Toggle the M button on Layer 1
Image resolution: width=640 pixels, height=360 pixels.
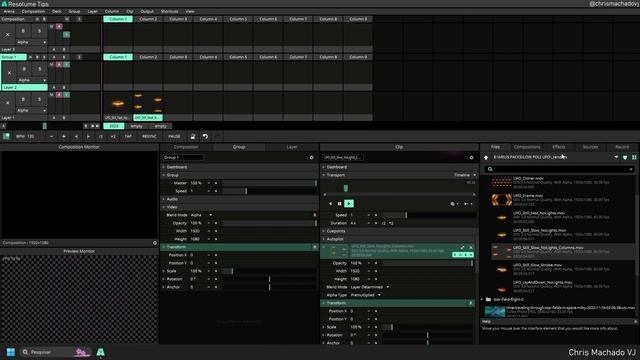pyautogui.click(x=52, y=95)
